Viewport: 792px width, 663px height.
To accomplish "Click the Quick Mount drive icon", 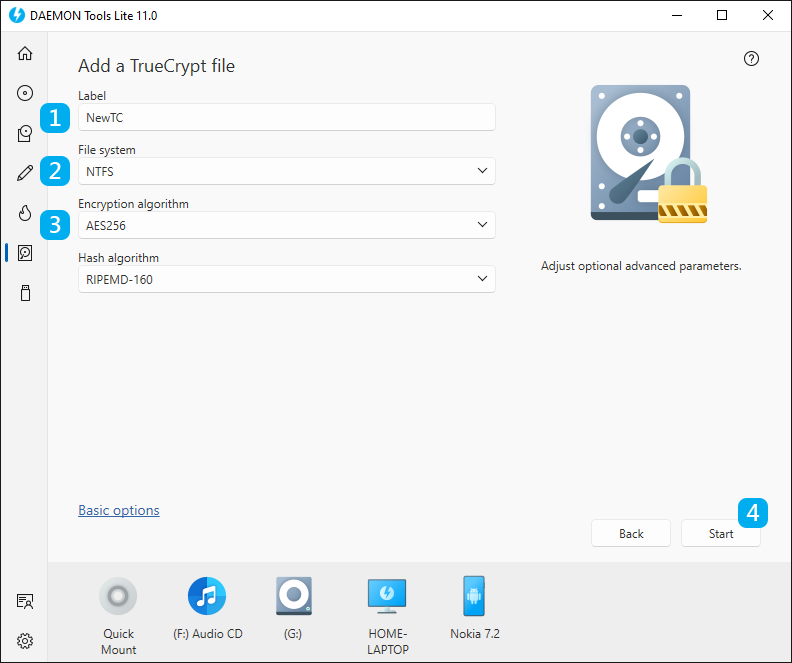I will pyautogui.click(x=118, y=596).
